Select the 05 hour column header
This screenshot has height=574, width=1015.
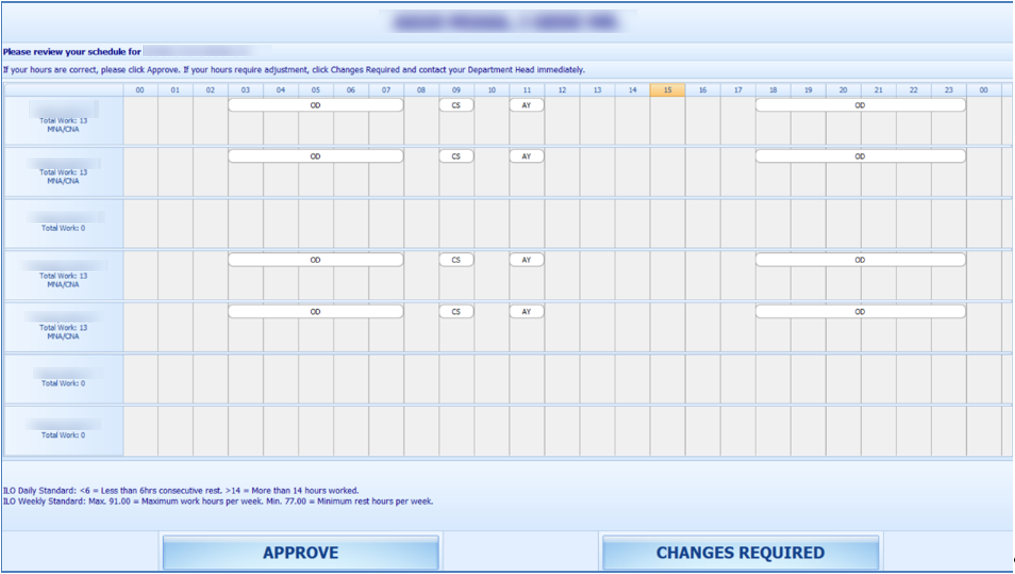(316, 90)
